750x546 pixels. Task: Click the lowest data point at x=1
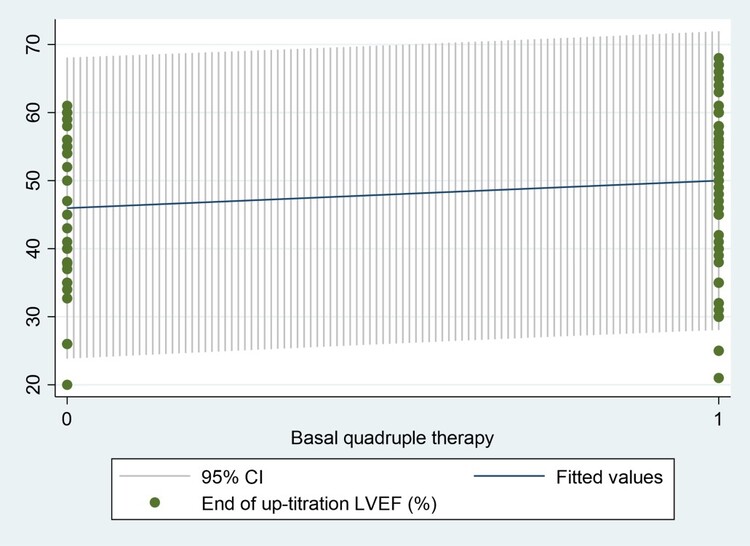tap(718, 377)
